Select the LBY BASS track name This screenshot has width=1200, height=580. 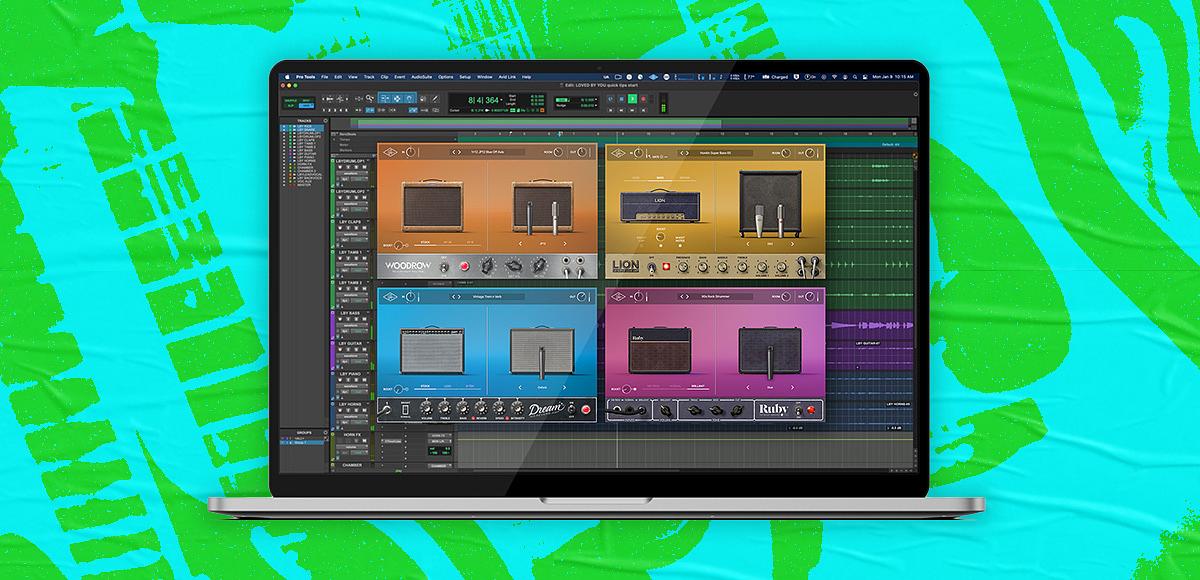coord(350,313)
